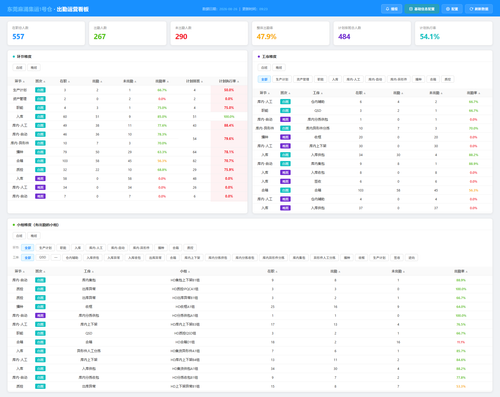Select the red 290 absent card
500x397 pixels.
209,33
